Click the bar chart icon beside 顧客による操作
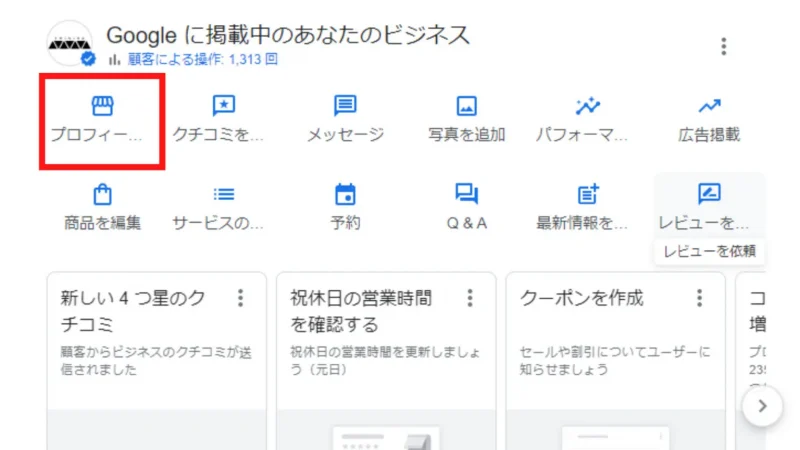The image size is (800, 450). tap(114, 60)
